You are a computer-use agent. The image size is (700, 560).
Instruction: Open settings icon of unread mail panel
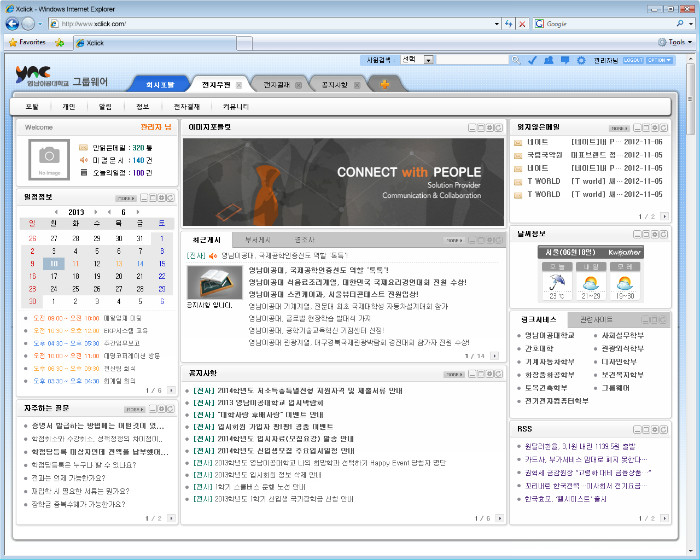655,128
